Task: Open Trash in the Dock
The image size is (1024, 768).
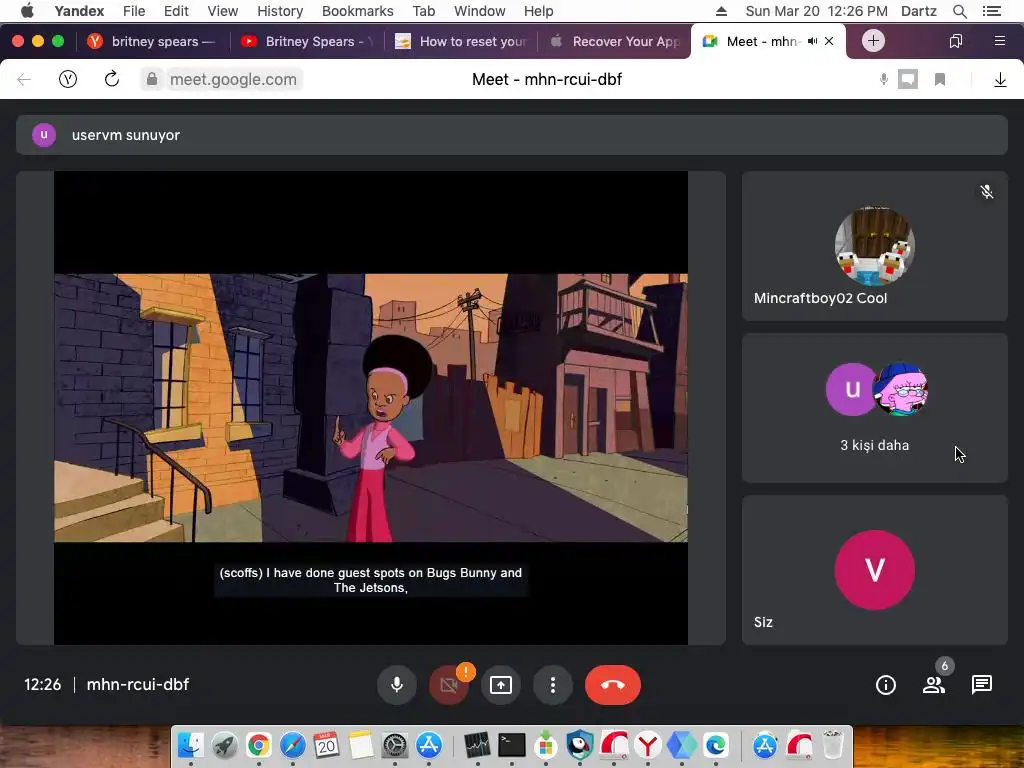Action: [832, 744]
